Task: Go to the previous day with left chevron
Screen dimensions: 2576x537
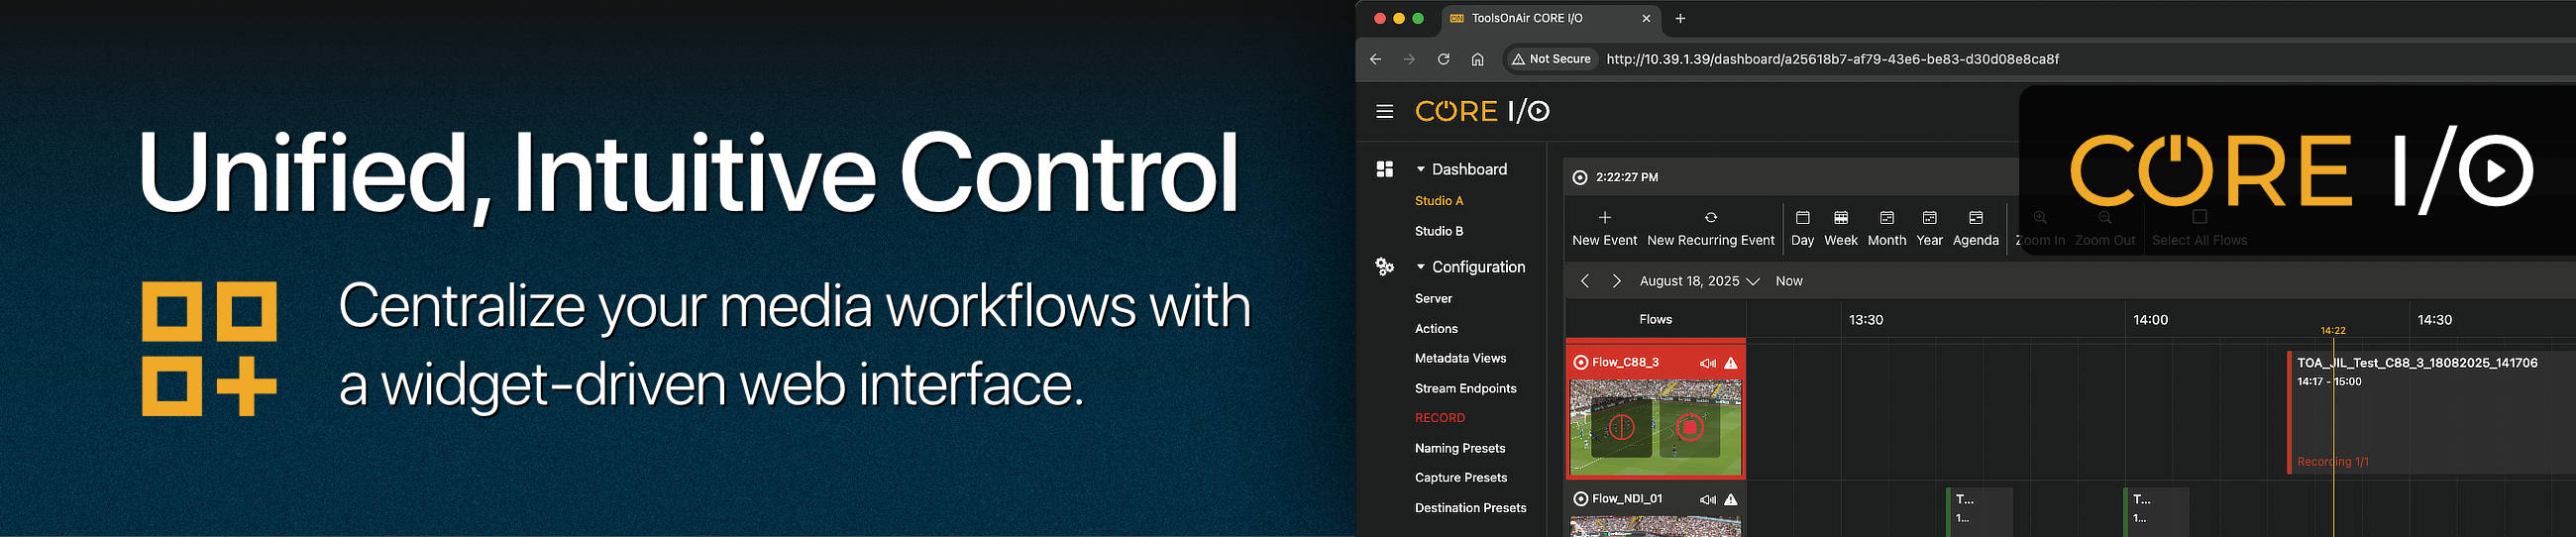Action: coord(1584,282)
